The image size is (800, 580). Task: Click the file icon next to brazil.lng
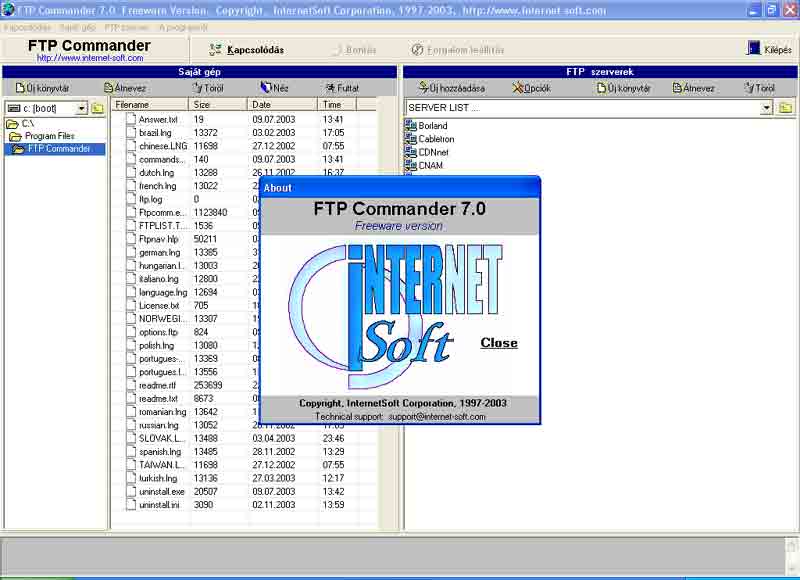pos(131,133)
